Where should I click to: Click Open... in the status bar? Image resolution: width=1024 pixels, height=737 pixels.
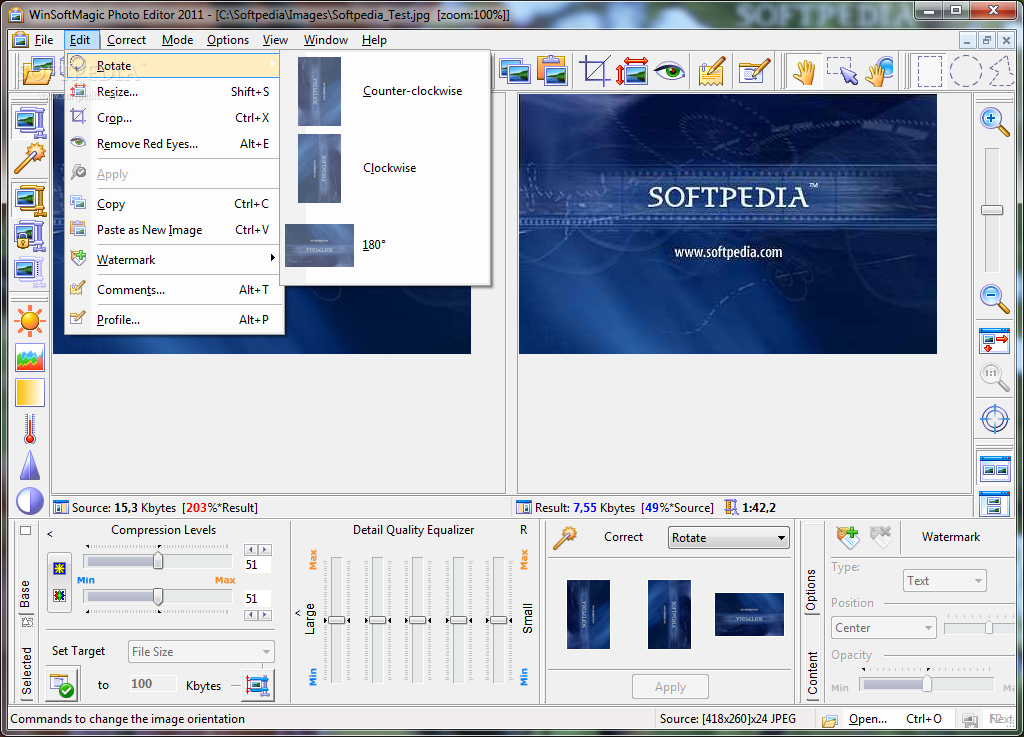coord(868,719)
